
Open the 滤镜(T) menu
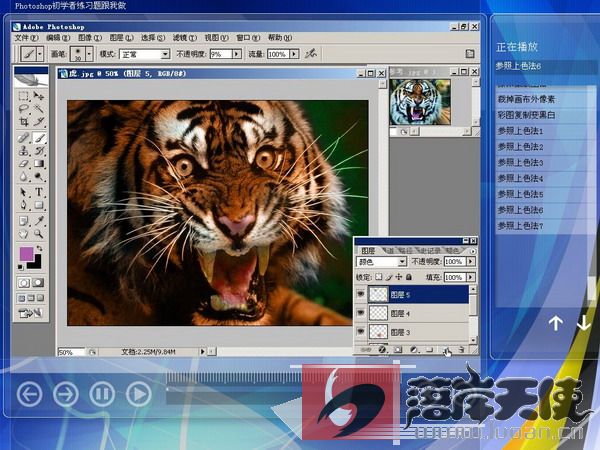(184, 38)
